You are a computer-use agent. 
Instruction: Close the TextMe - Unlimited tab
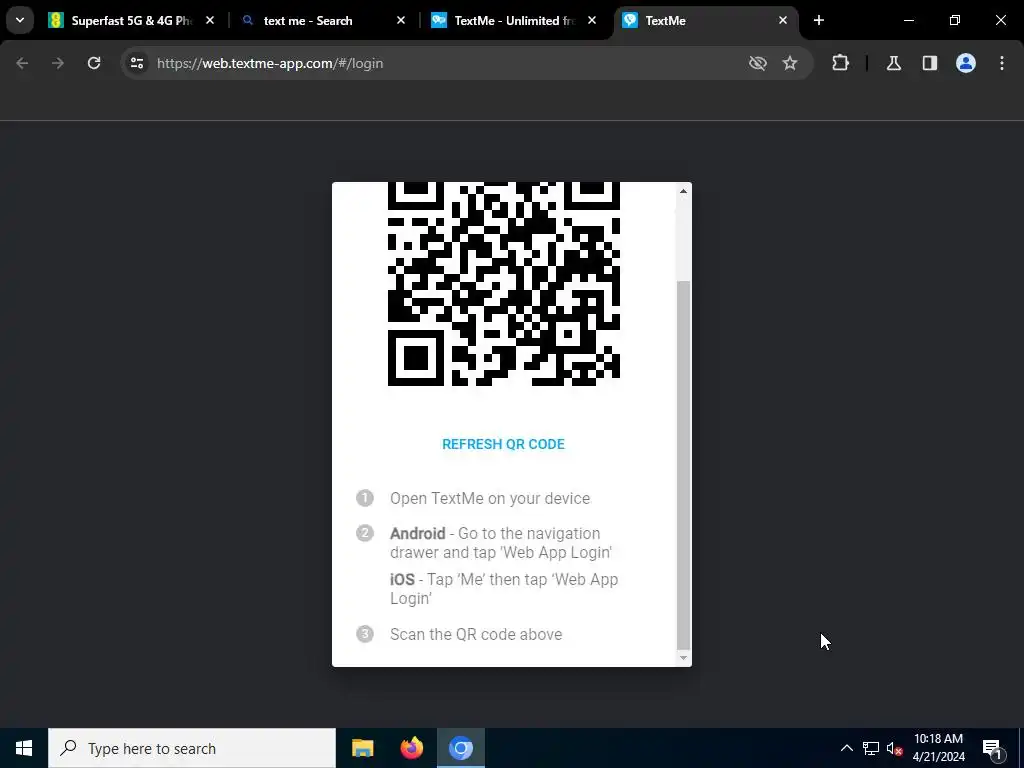(x=592, y=20)
